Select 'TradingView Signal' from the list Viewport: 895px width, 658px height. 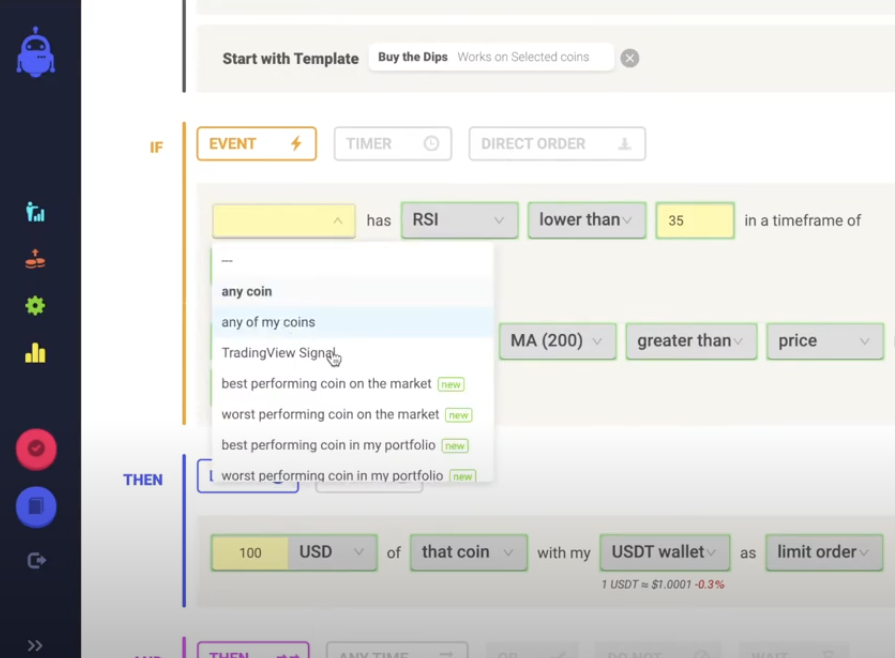click(x=278, y=353)
